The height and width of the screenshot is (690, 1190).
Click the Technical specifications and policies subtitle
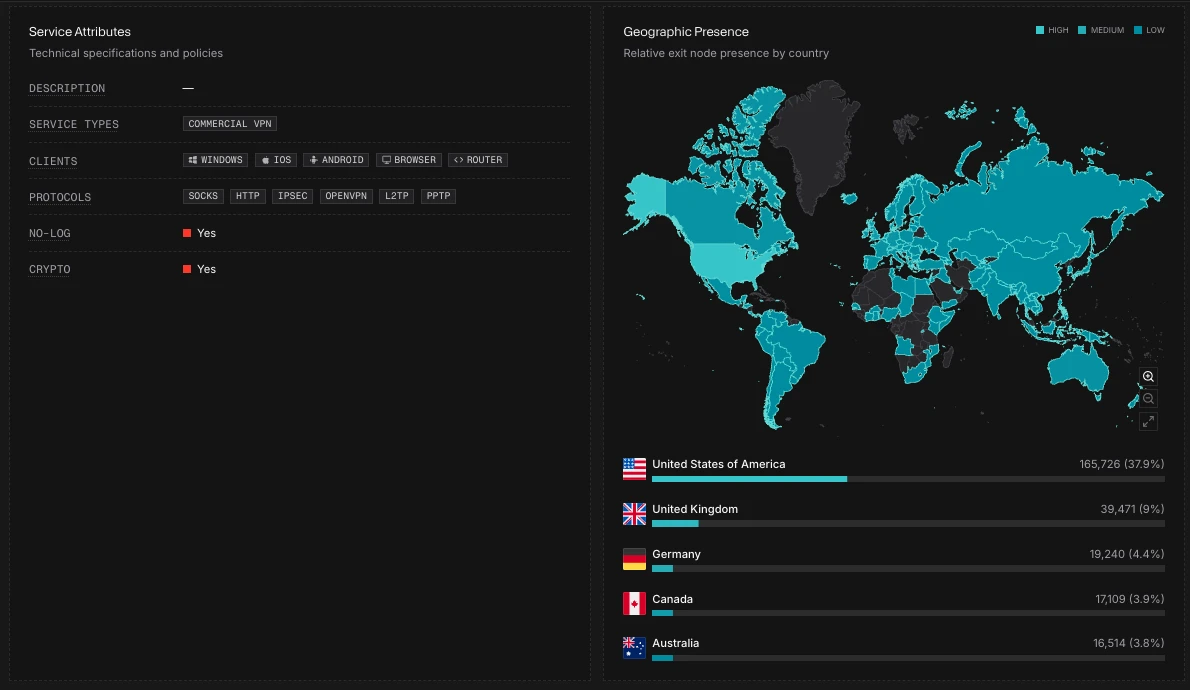coord(126,53)
